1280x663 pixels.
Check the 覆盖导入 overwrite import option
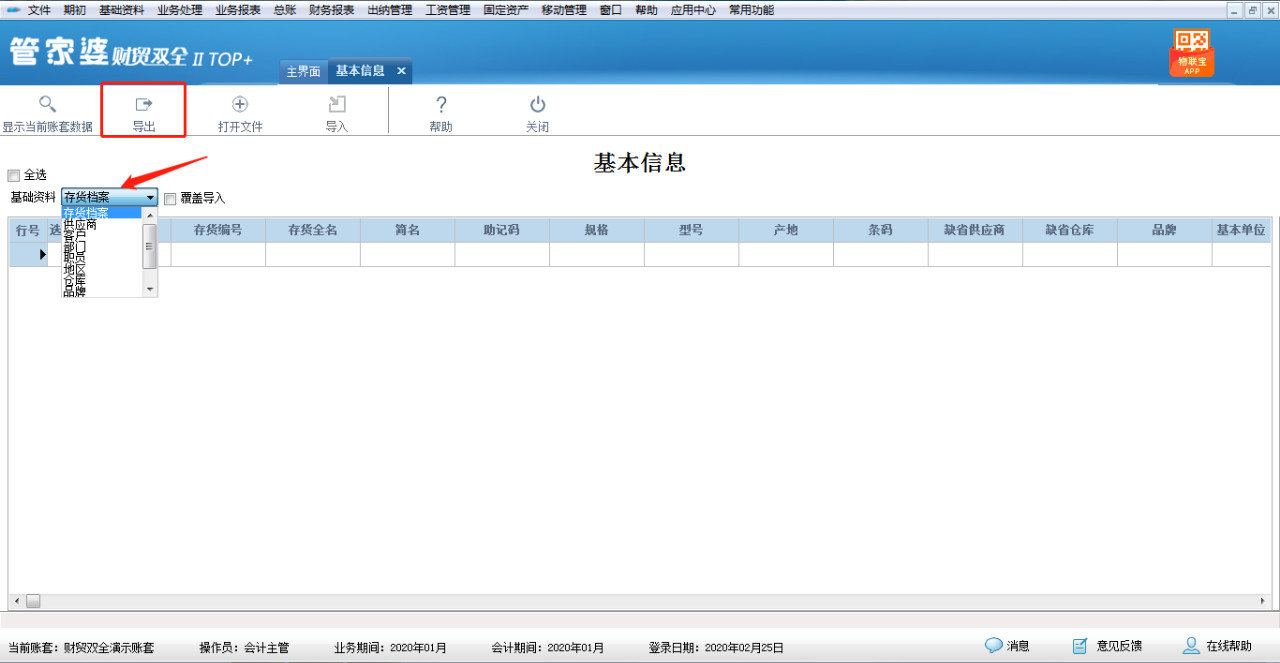click(x=170, y=197)
